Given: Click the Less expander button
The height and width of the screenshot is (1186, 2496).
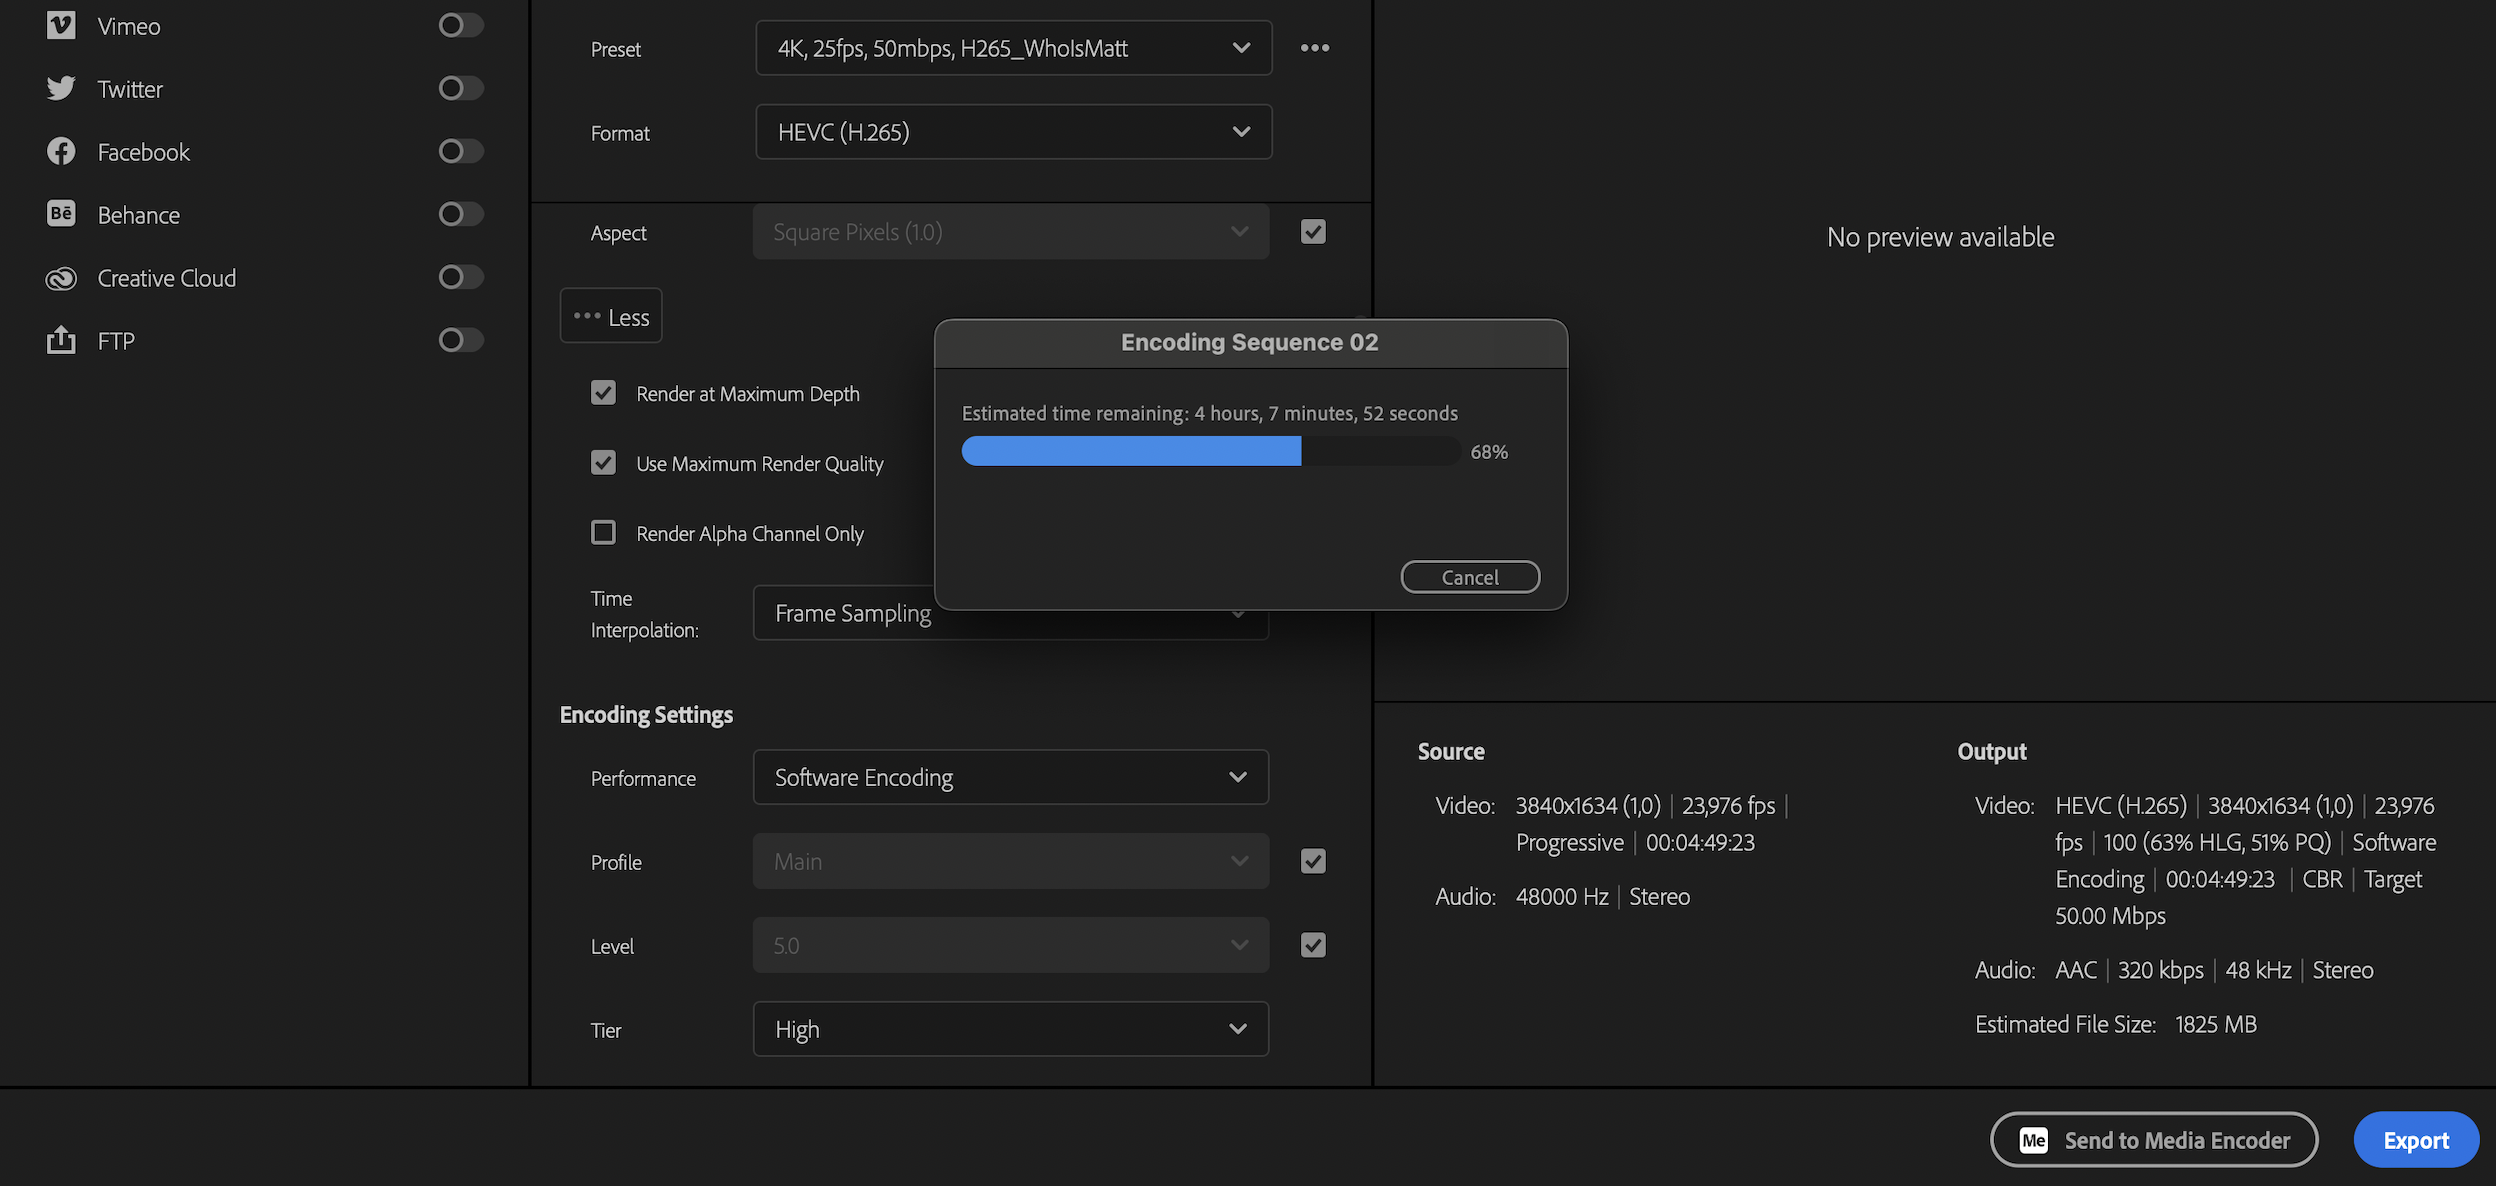Looking at the screenshot, I should tap(611, 315).
